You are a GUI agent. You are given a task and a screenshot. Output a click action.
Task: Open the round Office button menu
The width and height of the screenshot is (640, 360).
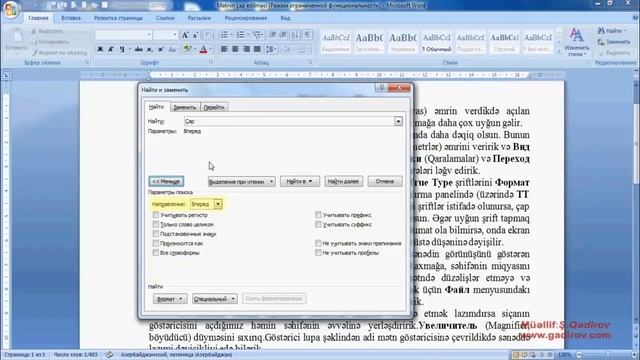[x=11, y=10]
